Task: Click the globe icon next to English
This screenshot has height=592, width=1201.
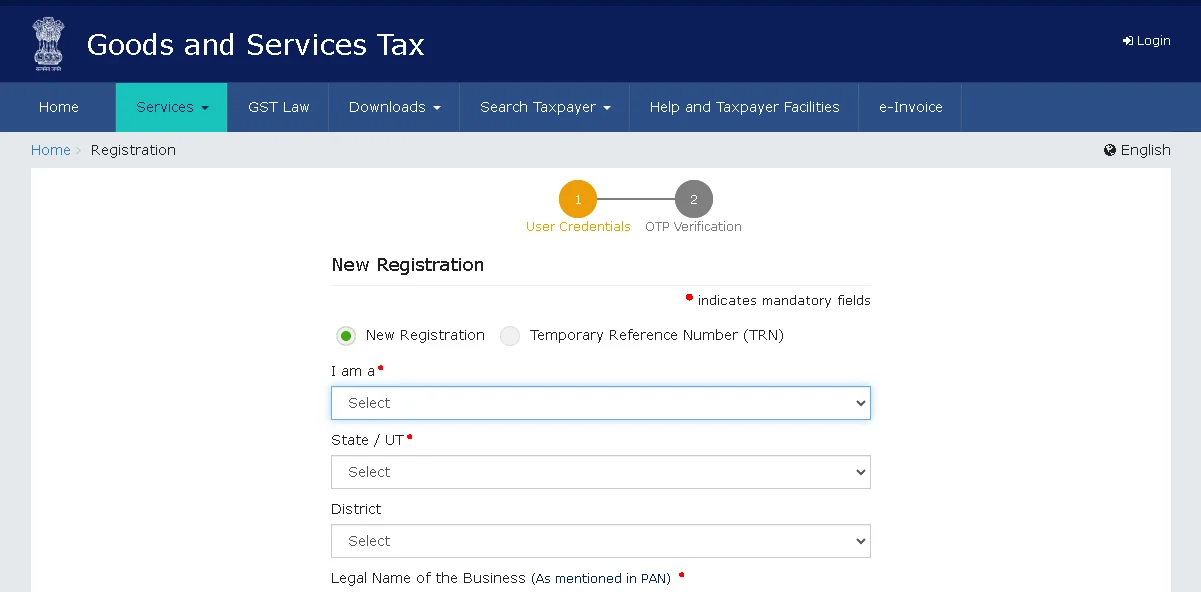Action: 1110,149
